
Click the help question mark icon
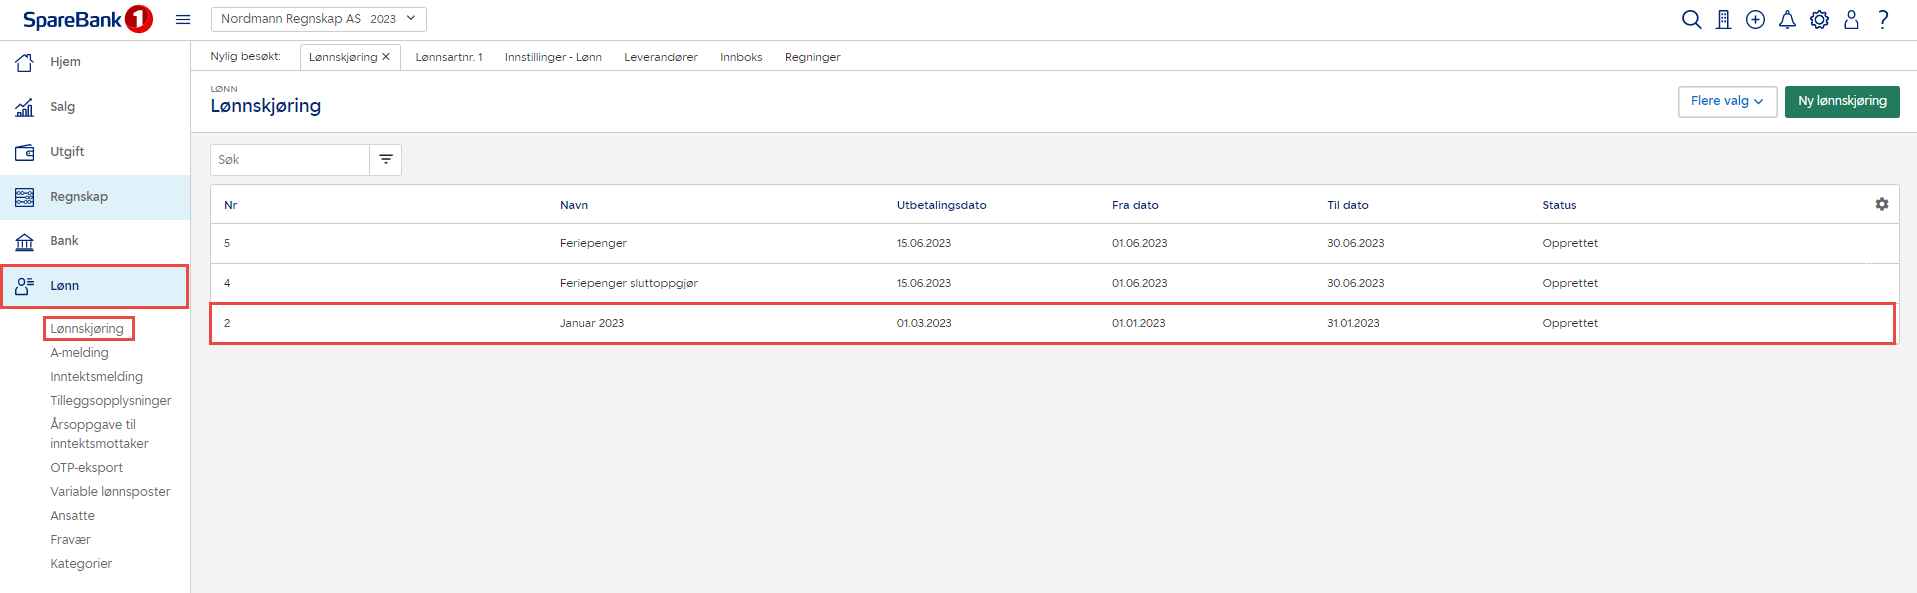coord(1883,20)
